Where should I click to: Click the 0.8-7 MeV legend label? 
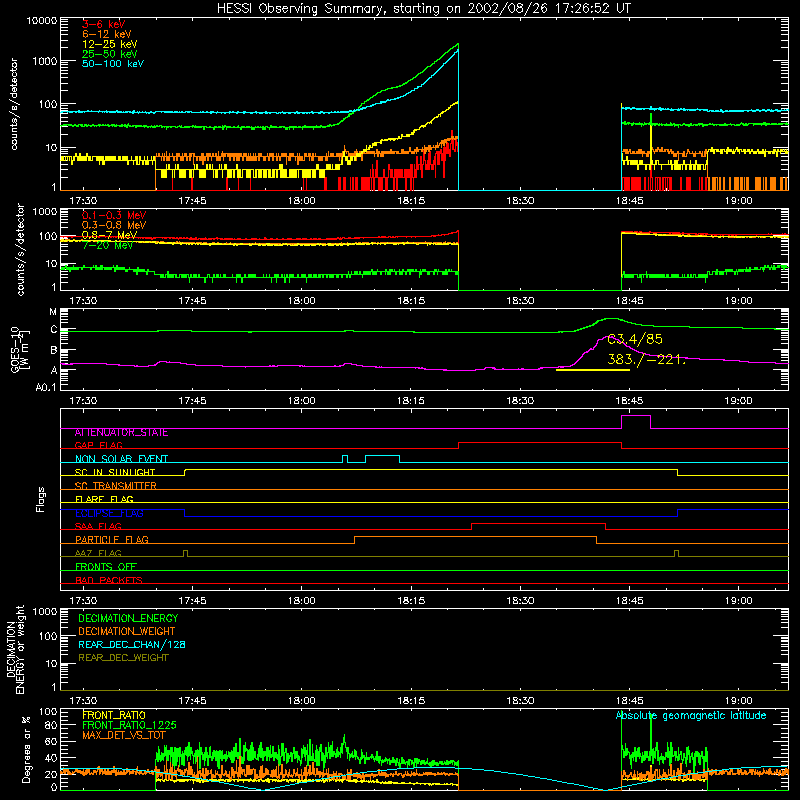tap(110, 235)
